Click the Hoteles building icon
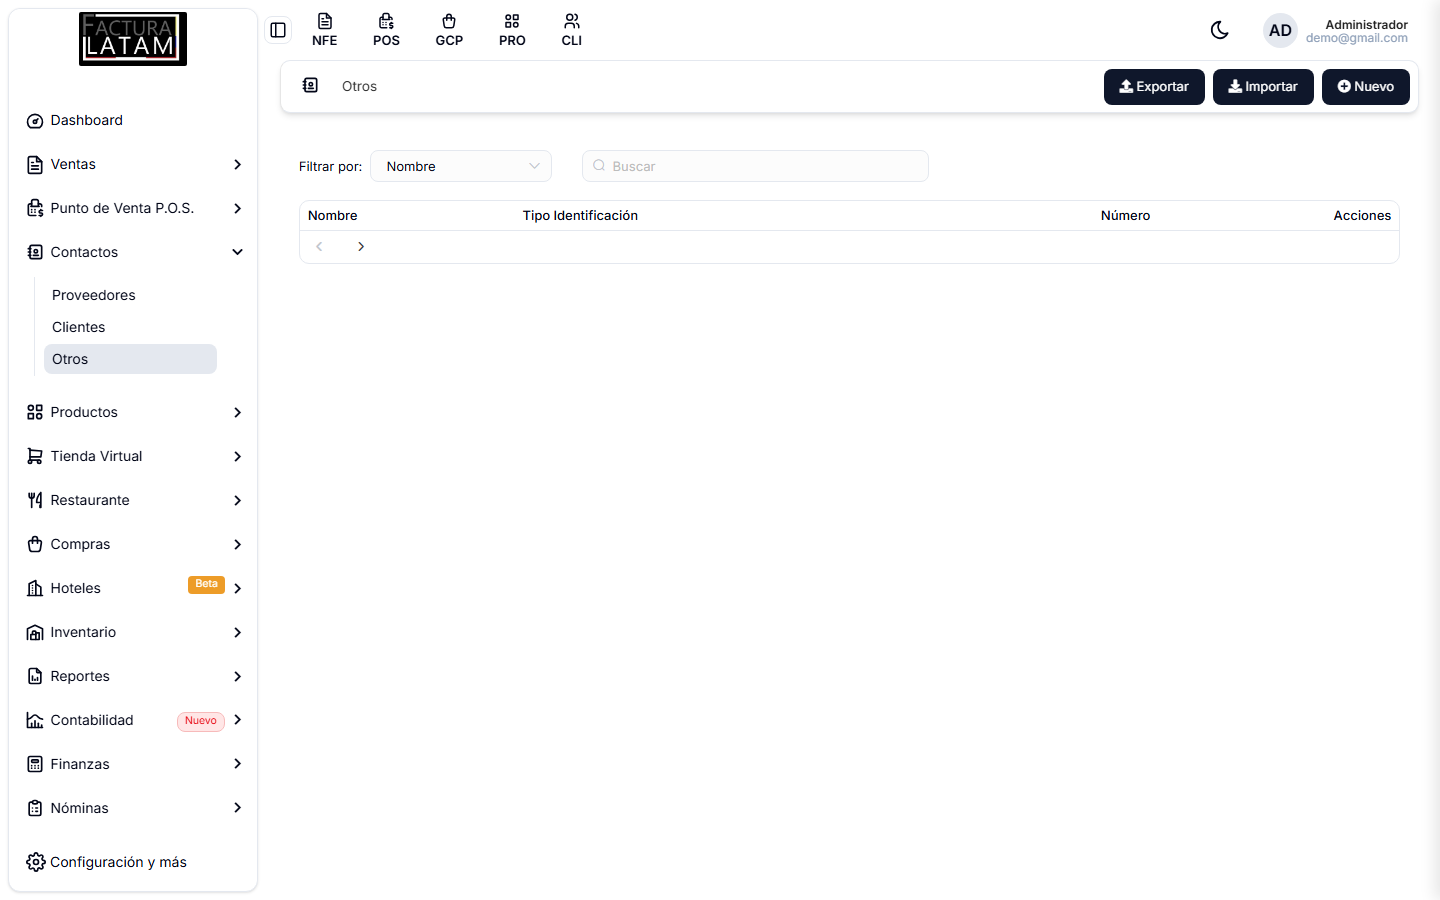This screenshot has height=900, width=1440. [x=35, y=588]
